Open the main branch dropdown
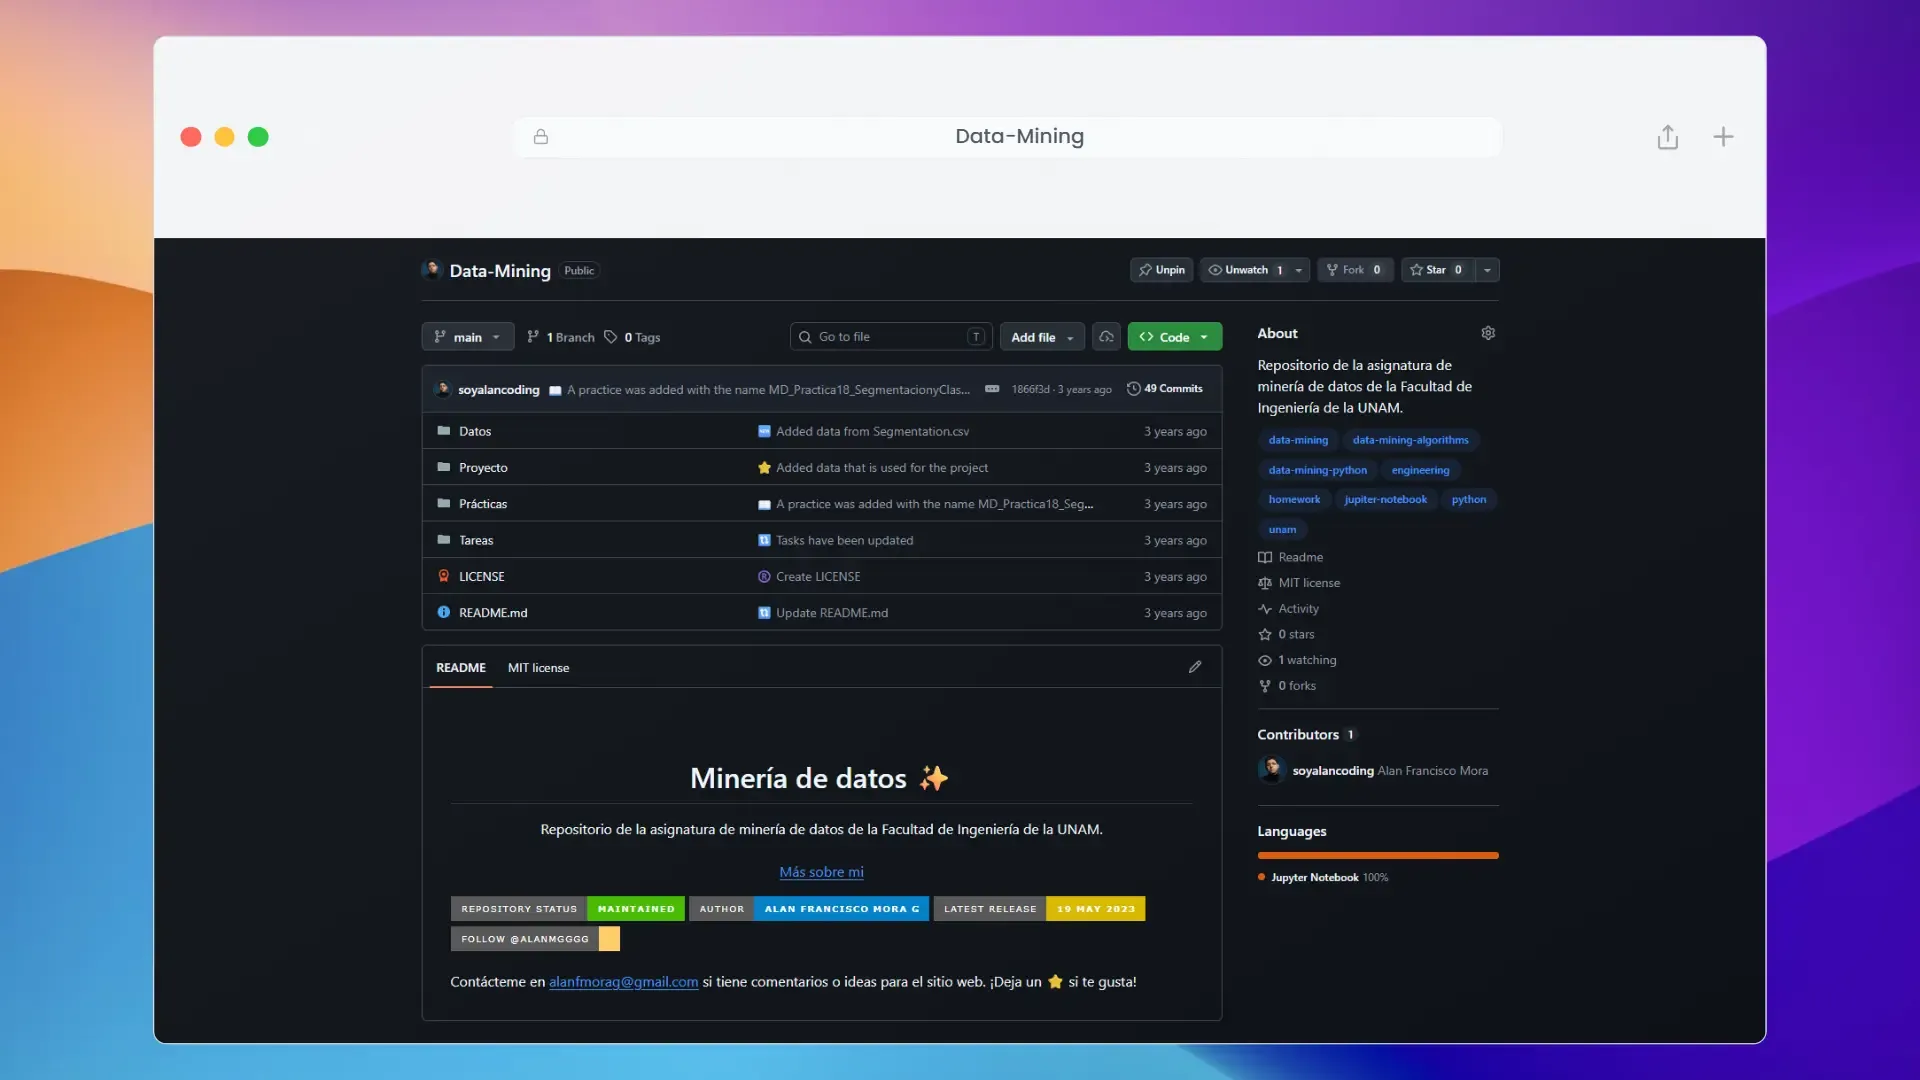 (468, 337)
